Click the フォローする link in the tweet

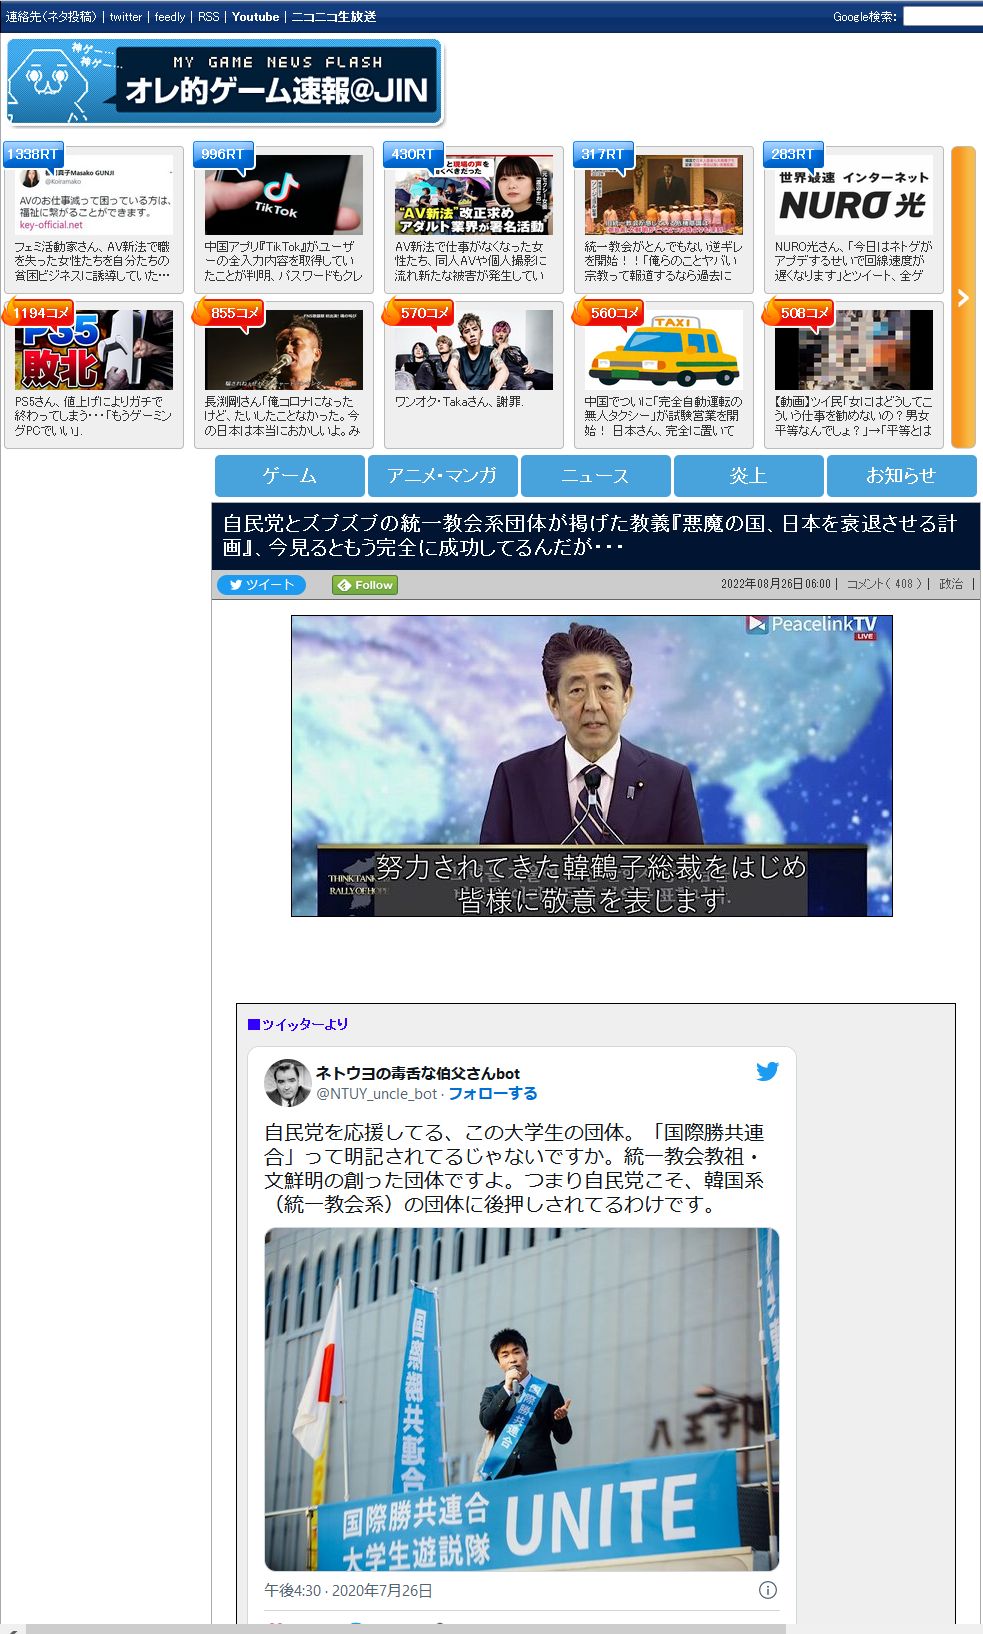[x=492, y=1094]
